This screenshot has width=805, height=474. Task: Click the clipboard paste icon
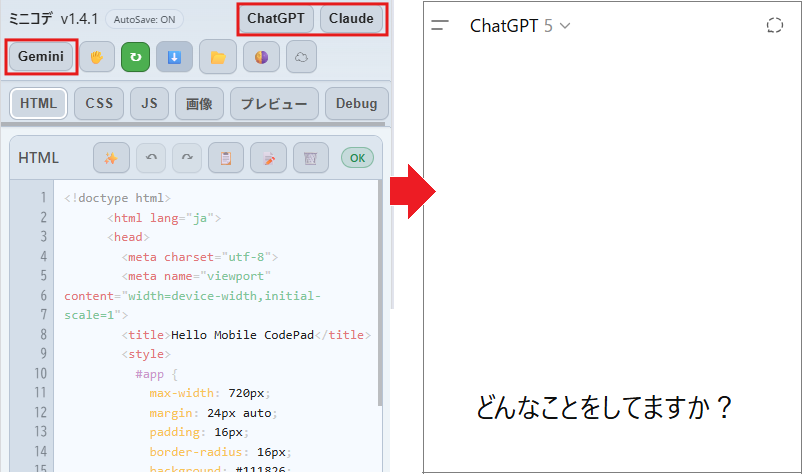click(226, 158)
